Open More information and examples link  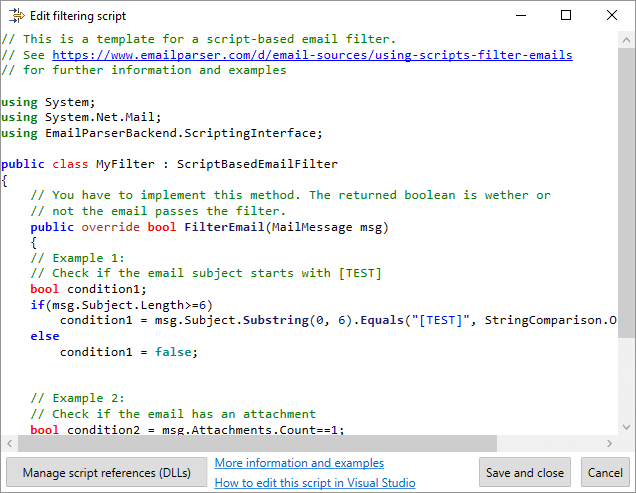(299, 463)
